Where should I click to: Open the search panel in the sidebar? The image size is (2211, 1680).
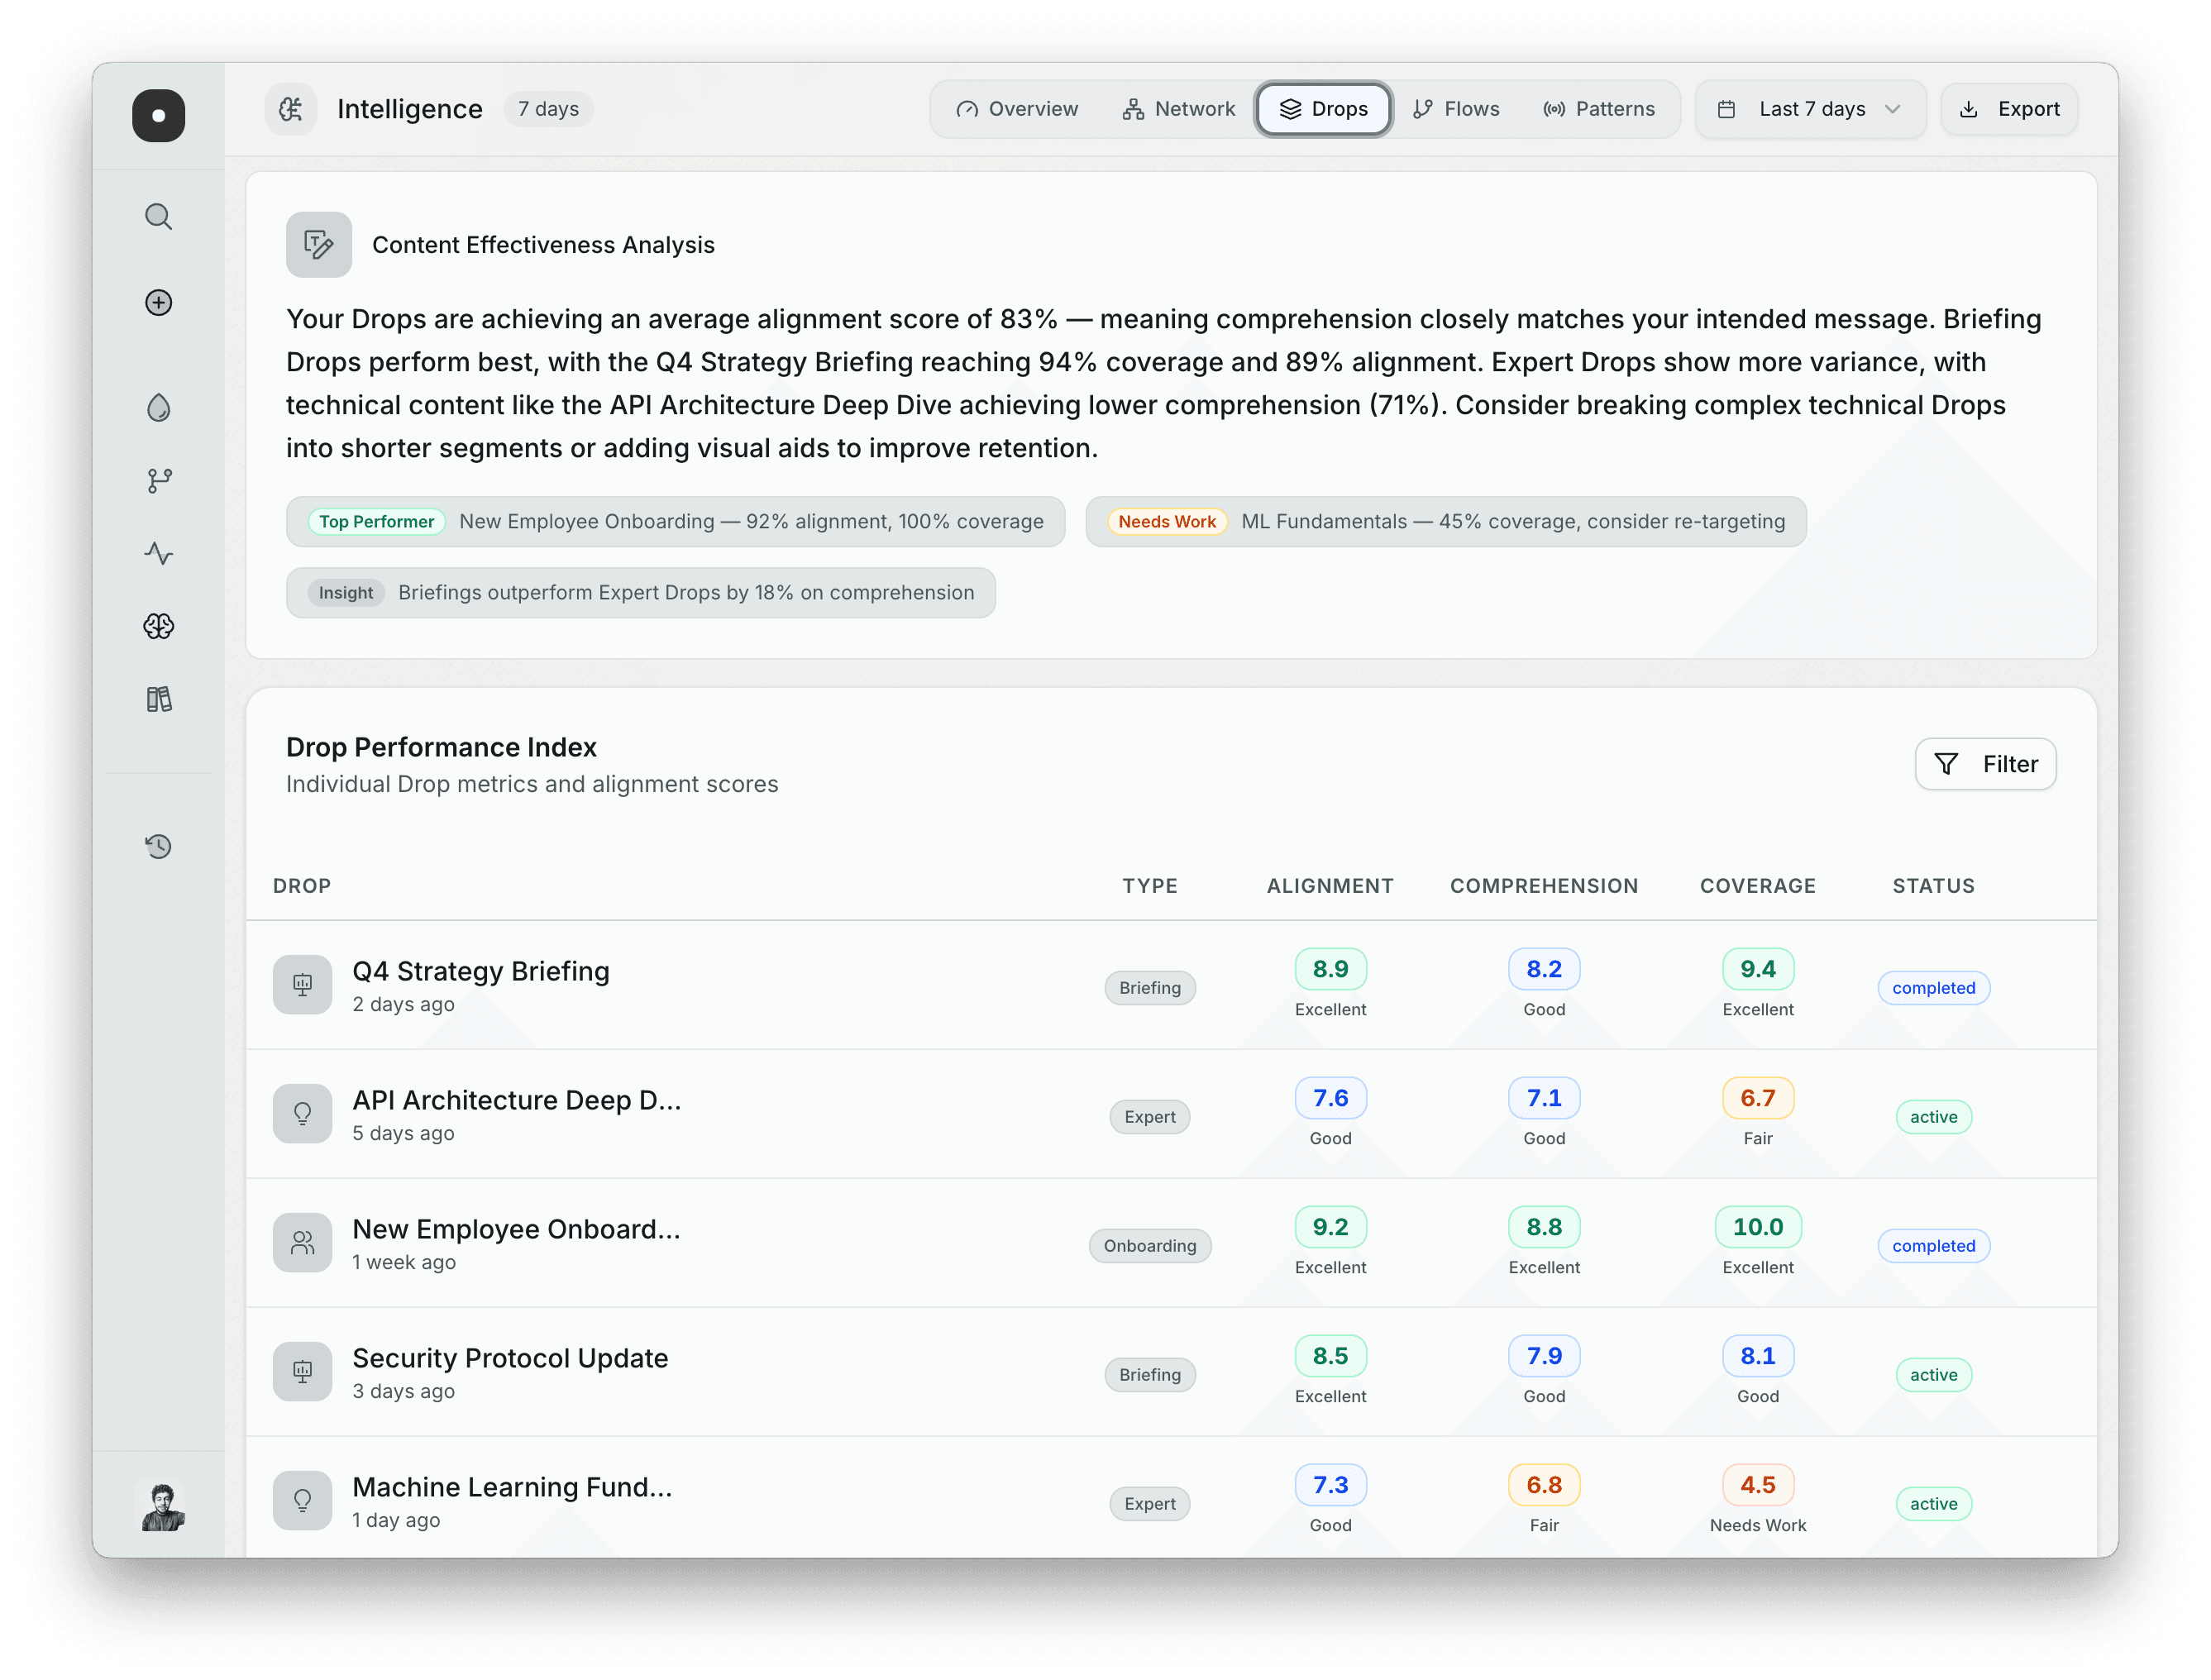pos(158,216)
